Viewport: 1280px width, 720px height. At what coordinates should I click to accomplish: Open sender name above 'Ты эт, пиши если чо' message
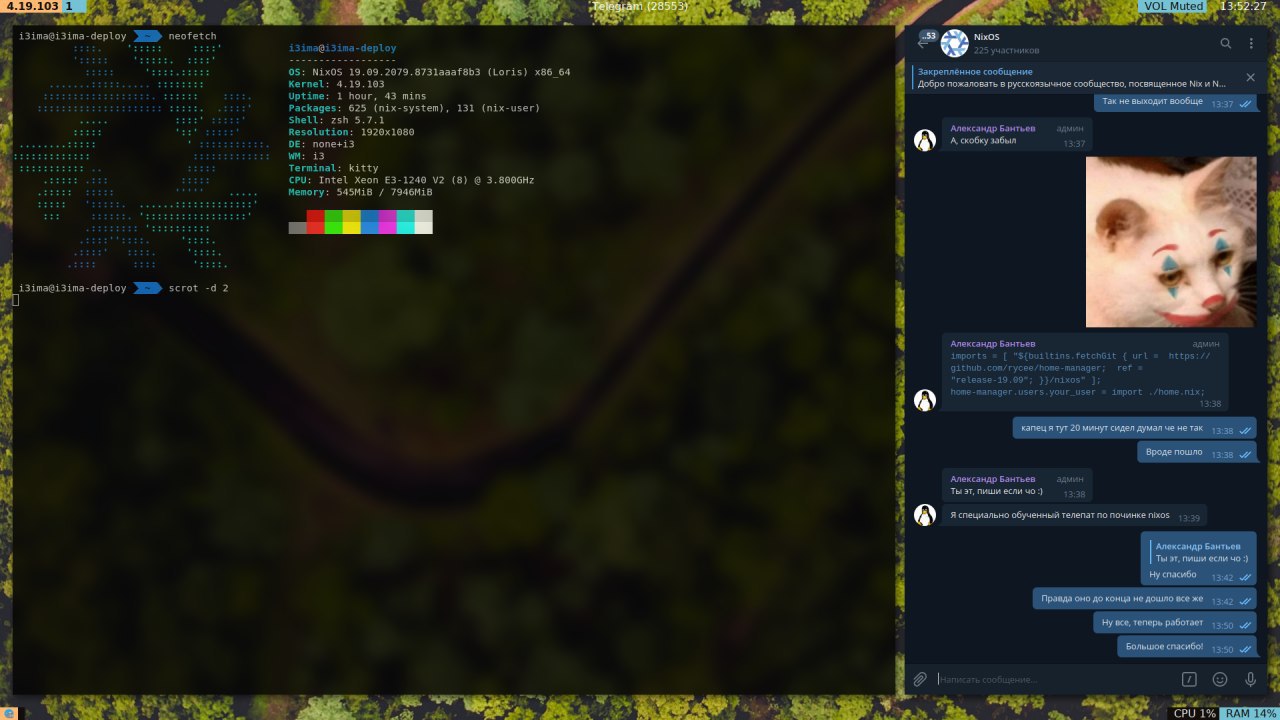click(993, 479)
